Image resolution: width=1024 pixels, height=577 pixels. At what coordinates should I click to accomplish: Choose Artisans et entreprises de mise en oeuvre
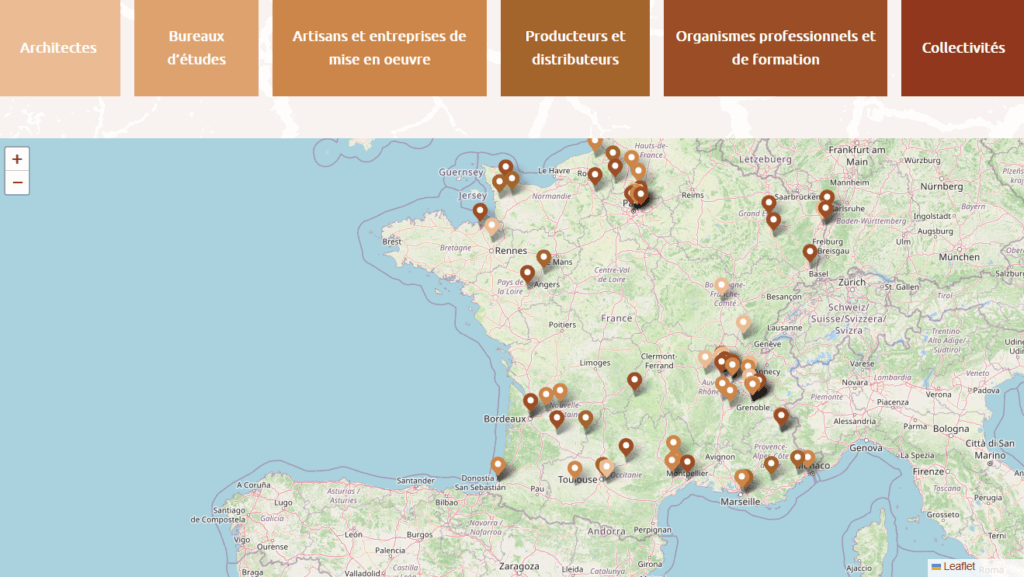[379, 48]
